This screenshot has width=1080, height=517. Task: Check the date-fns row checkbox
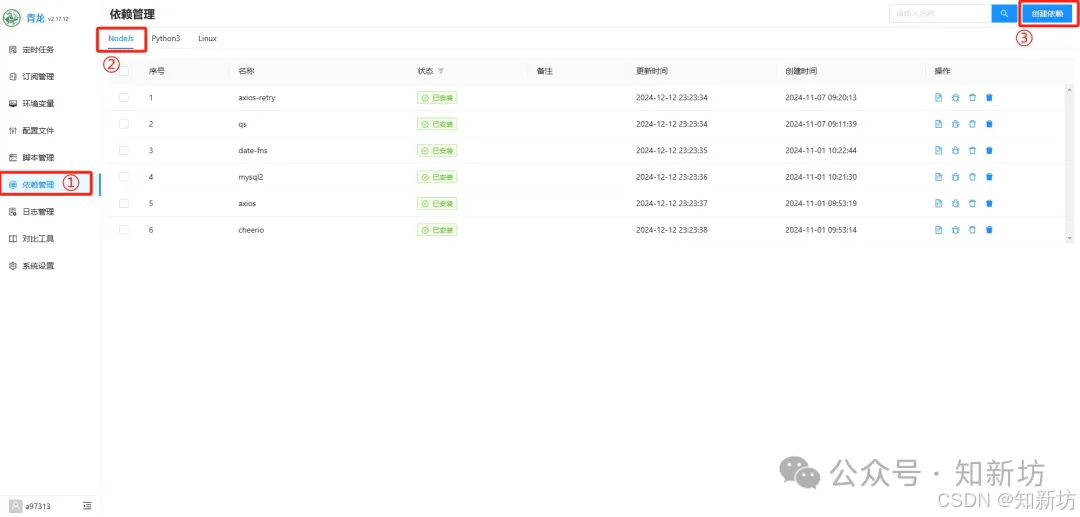click(124, 150)
